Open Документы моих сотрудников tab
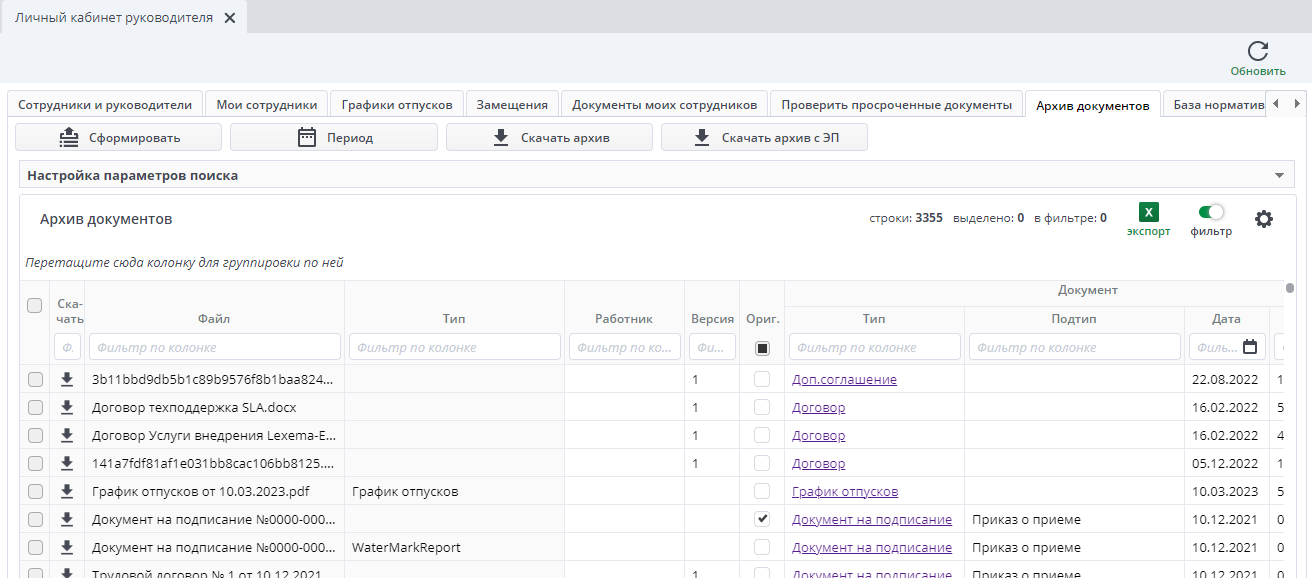 (x=665, y=104)
